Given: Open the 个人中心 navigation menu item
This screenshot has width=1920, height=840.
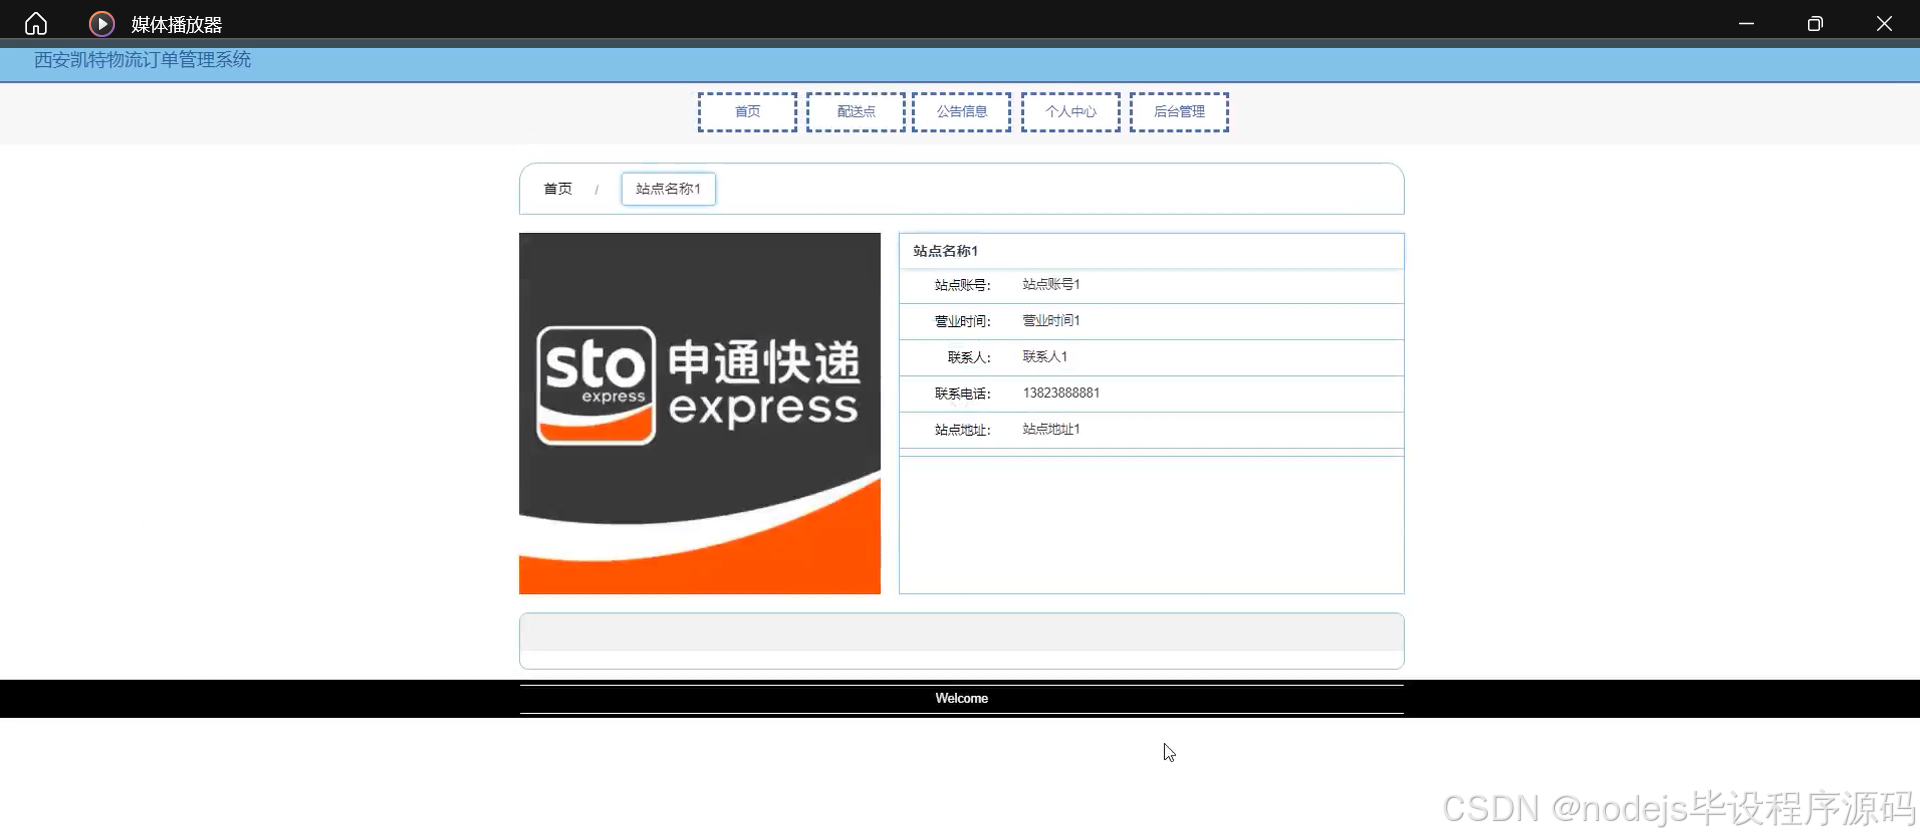Looking at the screenshot, I should (x=1071, y=112).
